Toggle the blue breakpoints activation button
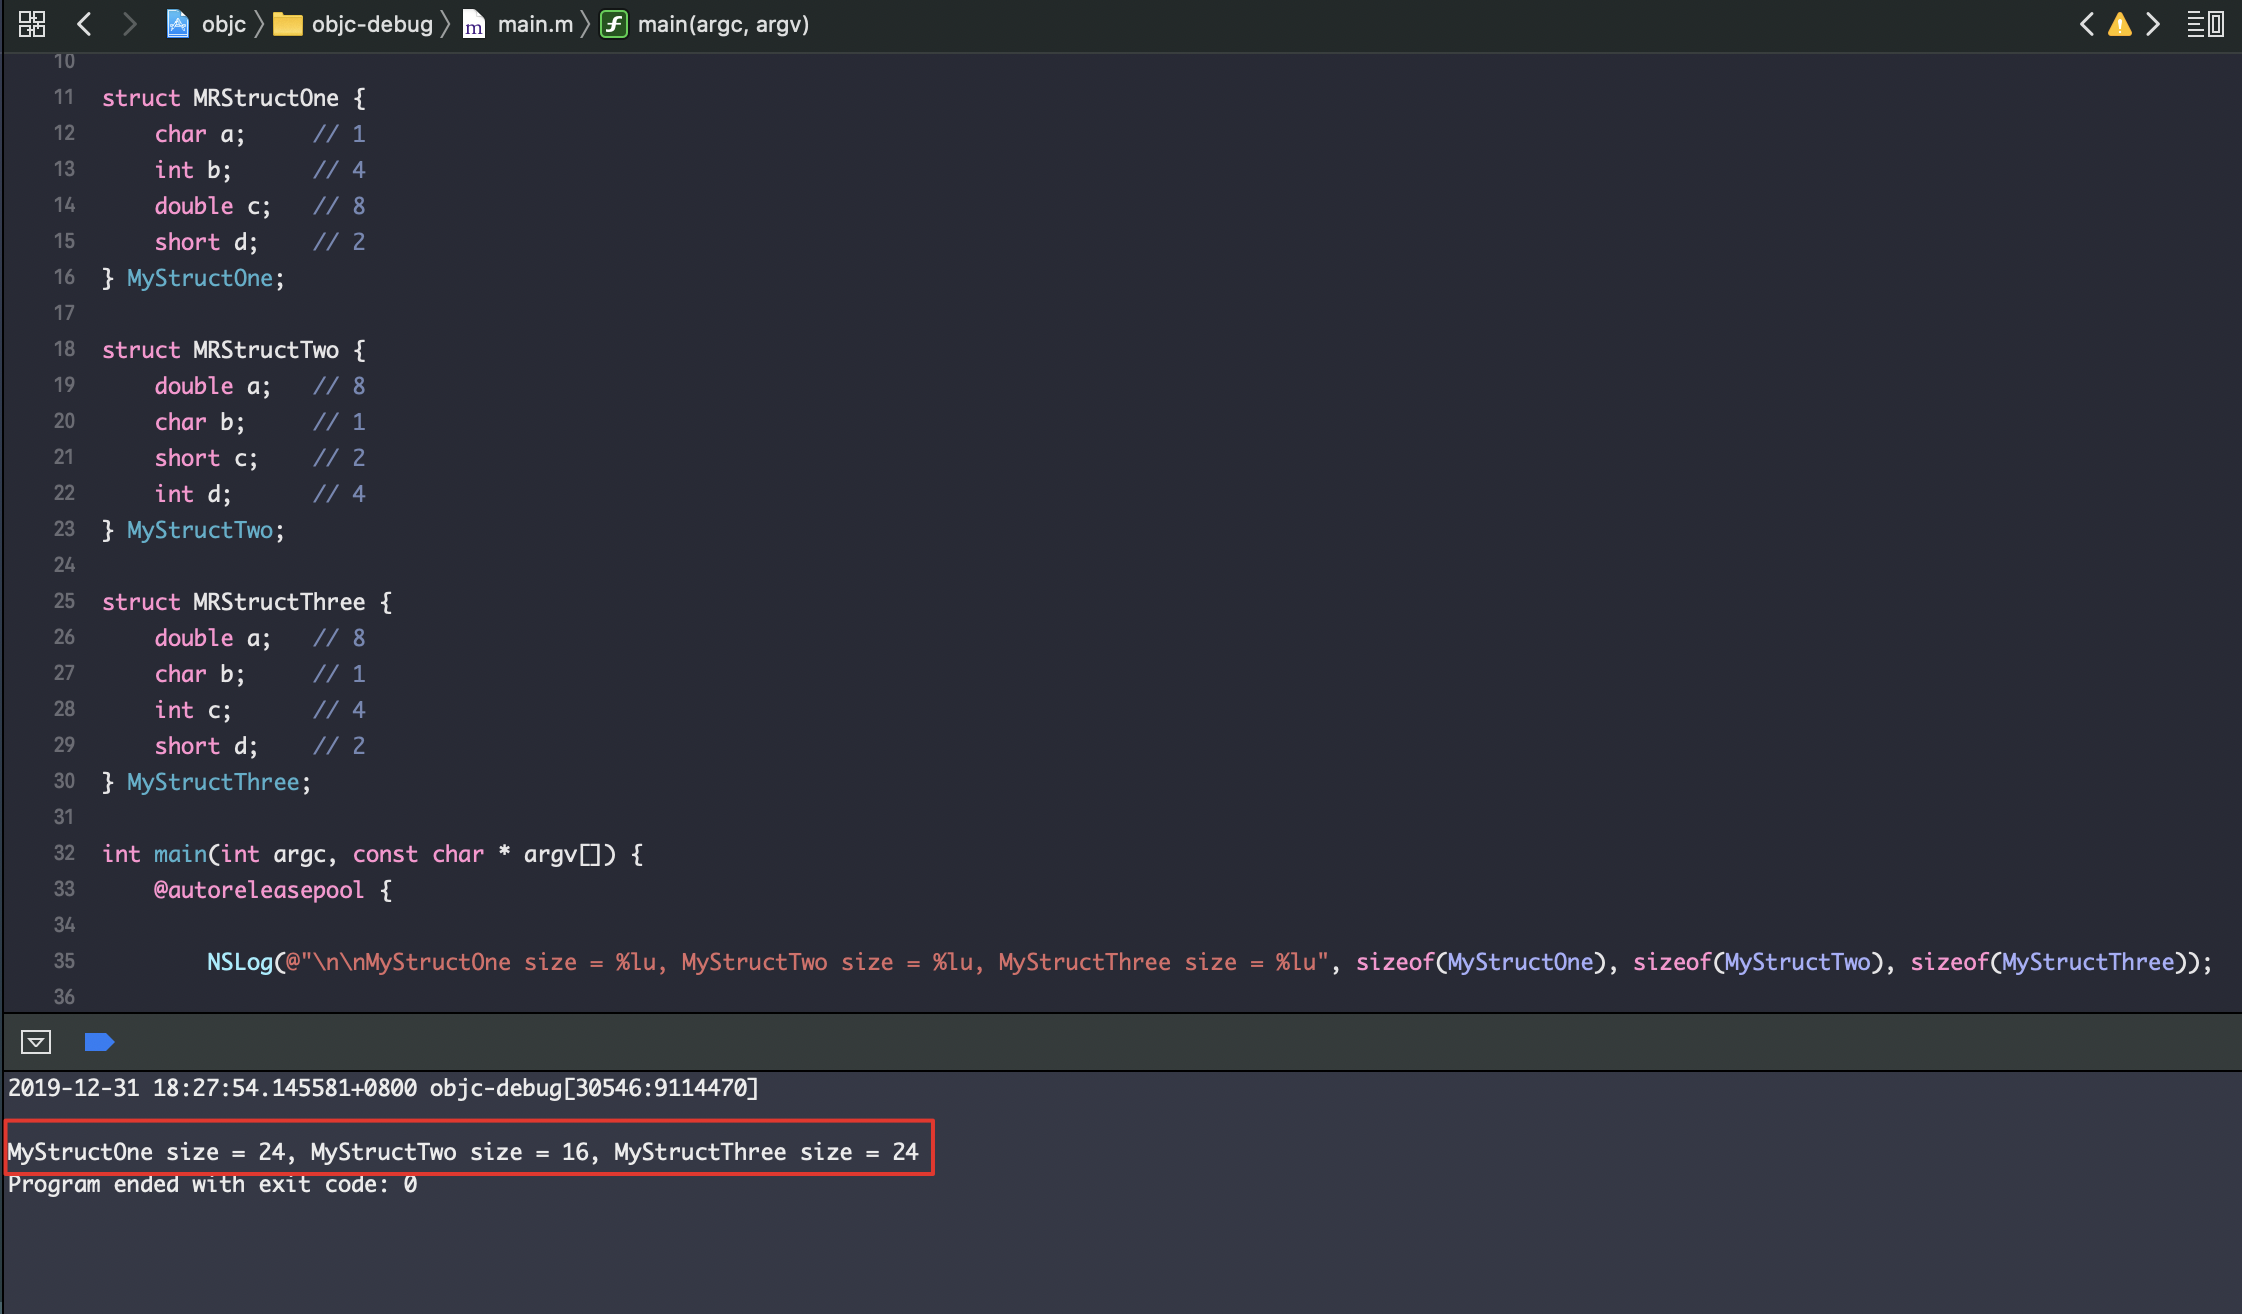Viewport: 2242px width, 1314px height. click(x=99, y=1042)
